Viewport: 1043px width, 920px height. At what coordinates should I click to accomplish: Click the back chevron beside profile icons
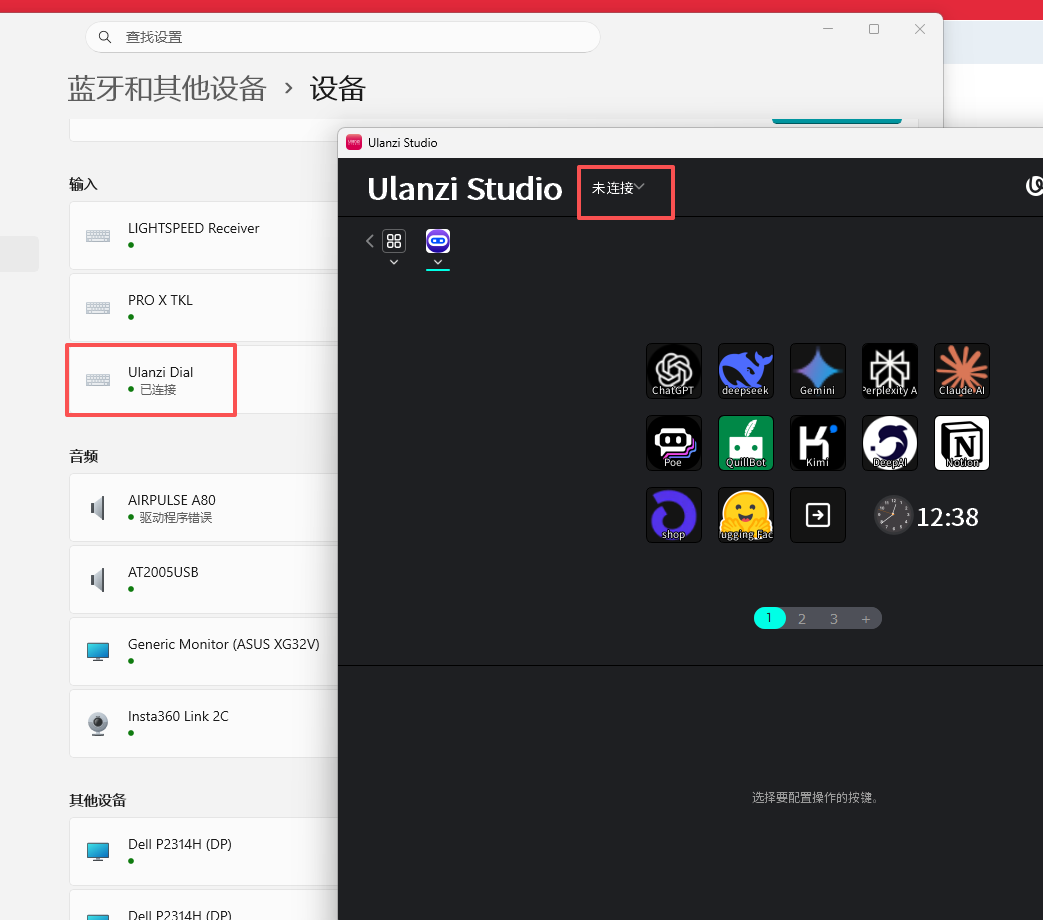pos(370,241)
